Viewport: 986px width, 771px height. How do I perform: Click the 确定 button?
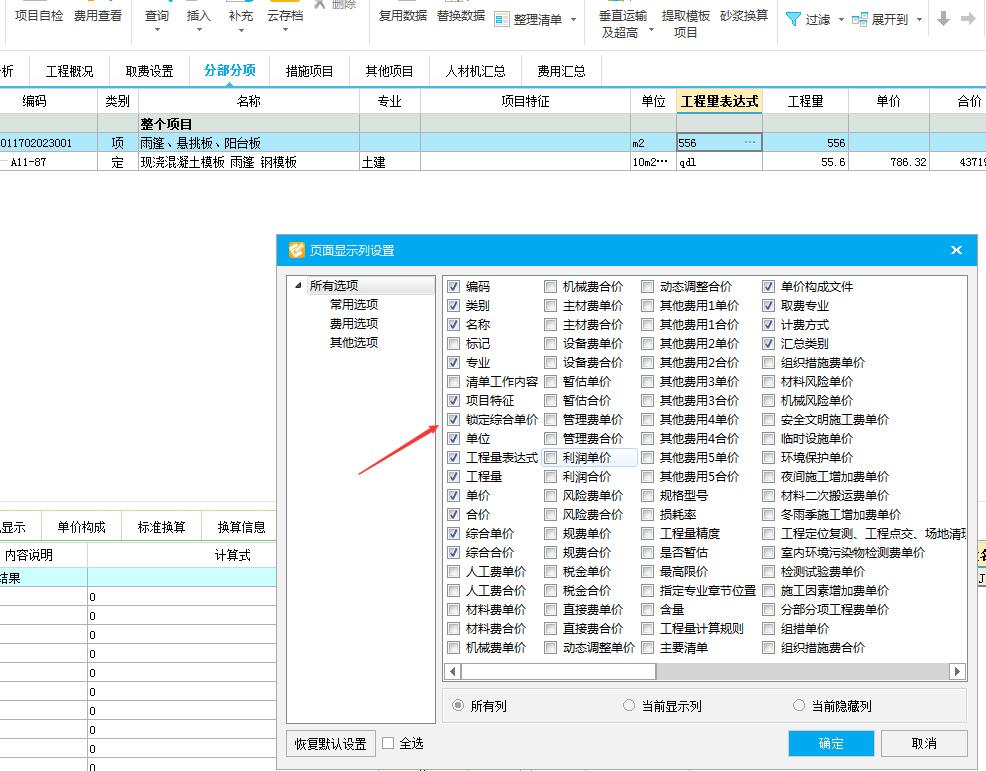[831, 743]
